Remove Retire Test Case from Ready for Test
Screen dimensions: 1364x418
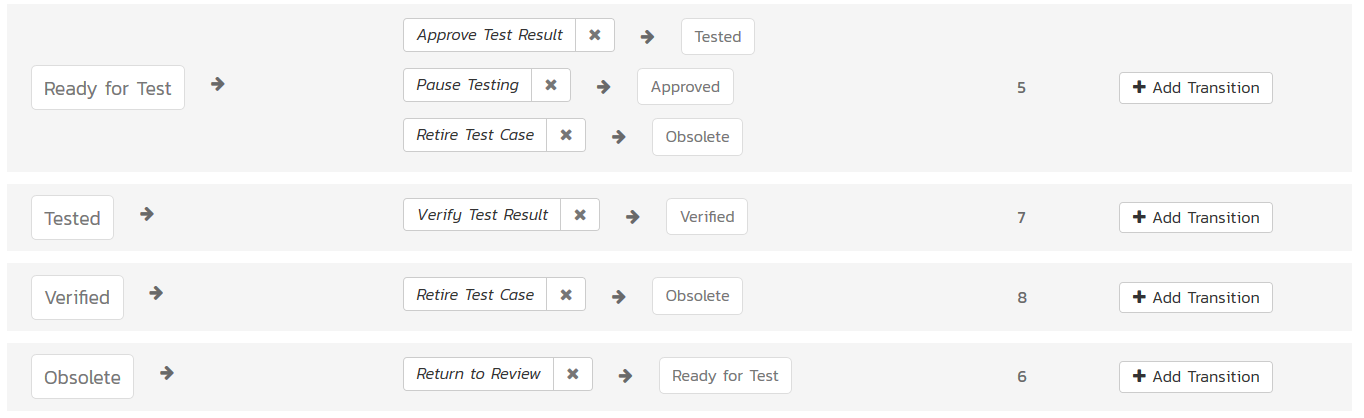566,135
